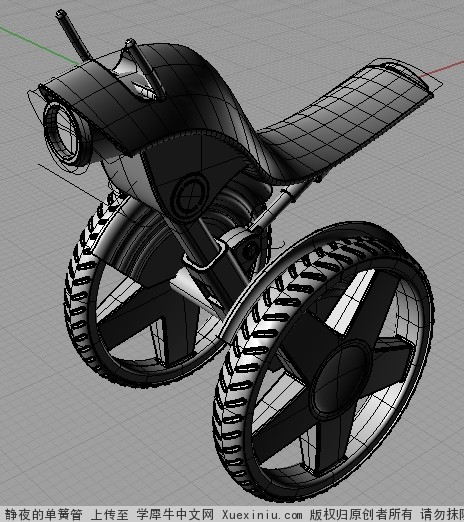The height and width of the screenshot is (522, 464).
Task: Click the green Y-axis line
Action: coord(40,46)
